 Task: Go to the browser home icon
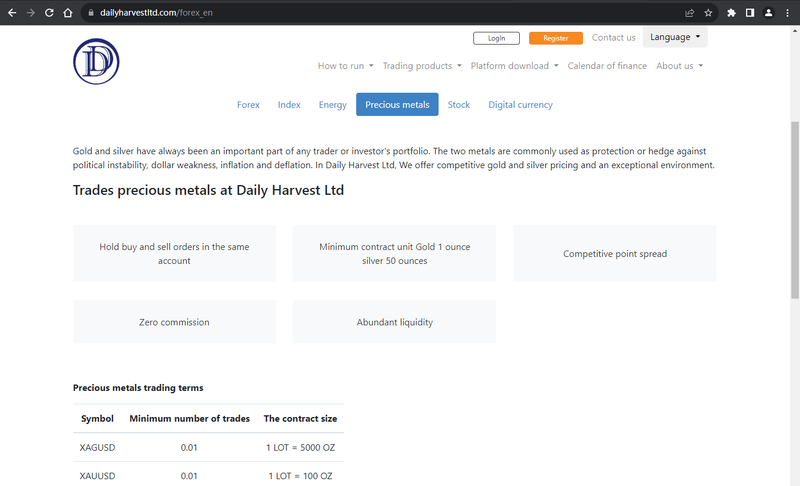click(68, 13)
